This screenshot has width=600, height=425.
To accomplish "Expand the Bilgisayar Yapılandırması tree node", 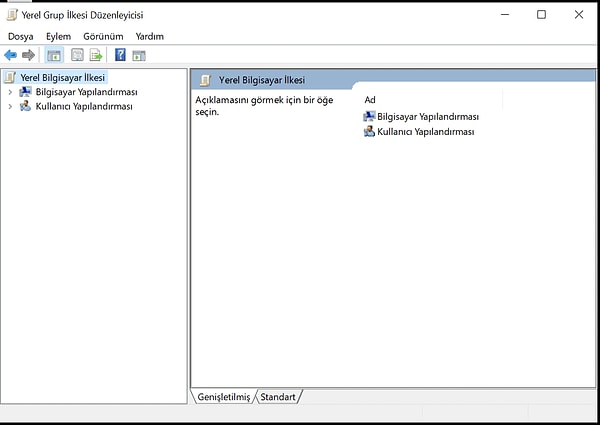I will click(10, 92).
